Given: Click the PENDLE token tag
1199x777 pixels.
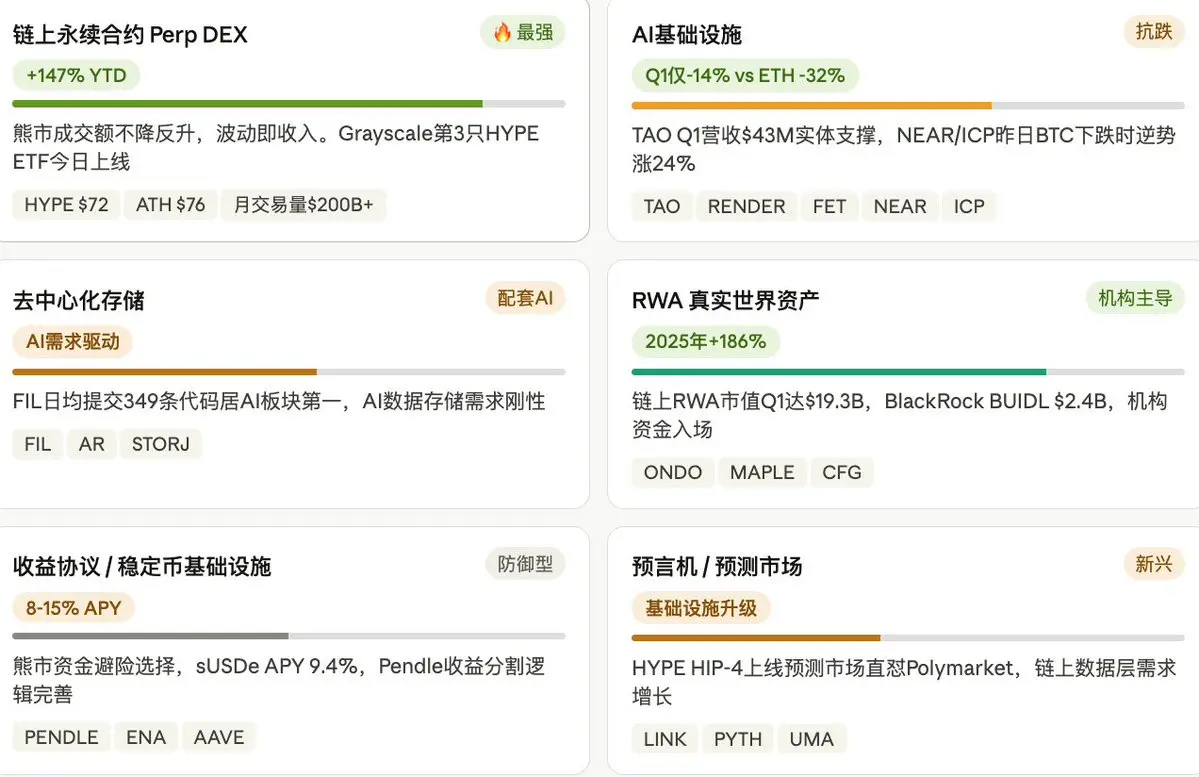Looking at the screenshot, I should 61,737.
